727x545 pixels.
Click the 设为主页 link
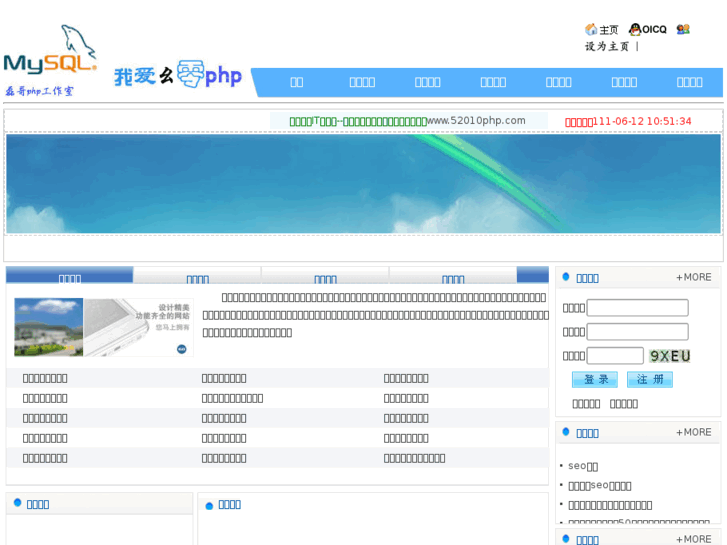607,46
